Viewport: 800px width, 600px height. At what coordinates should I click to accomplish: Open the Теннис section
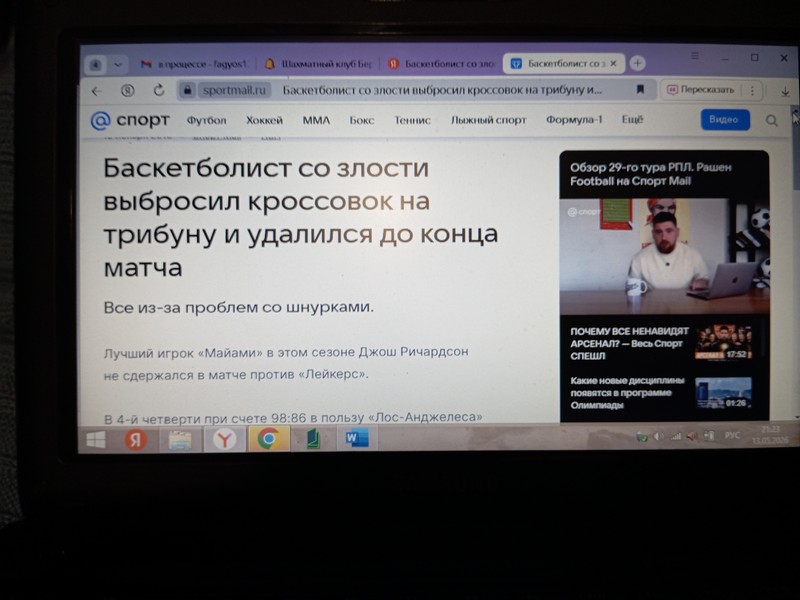(412, 120)
